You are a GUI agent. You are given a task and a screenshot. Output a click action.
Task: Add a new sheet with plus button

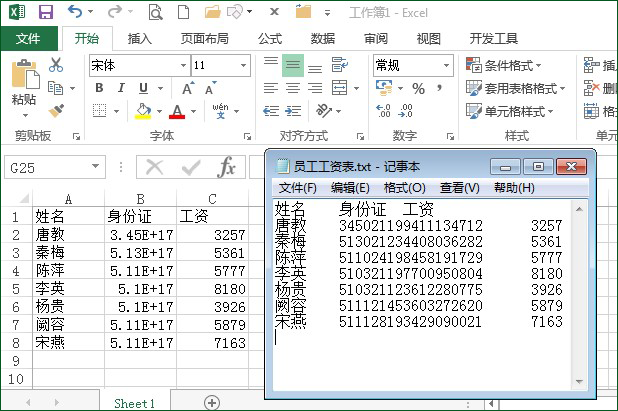(x=212, y=403)
